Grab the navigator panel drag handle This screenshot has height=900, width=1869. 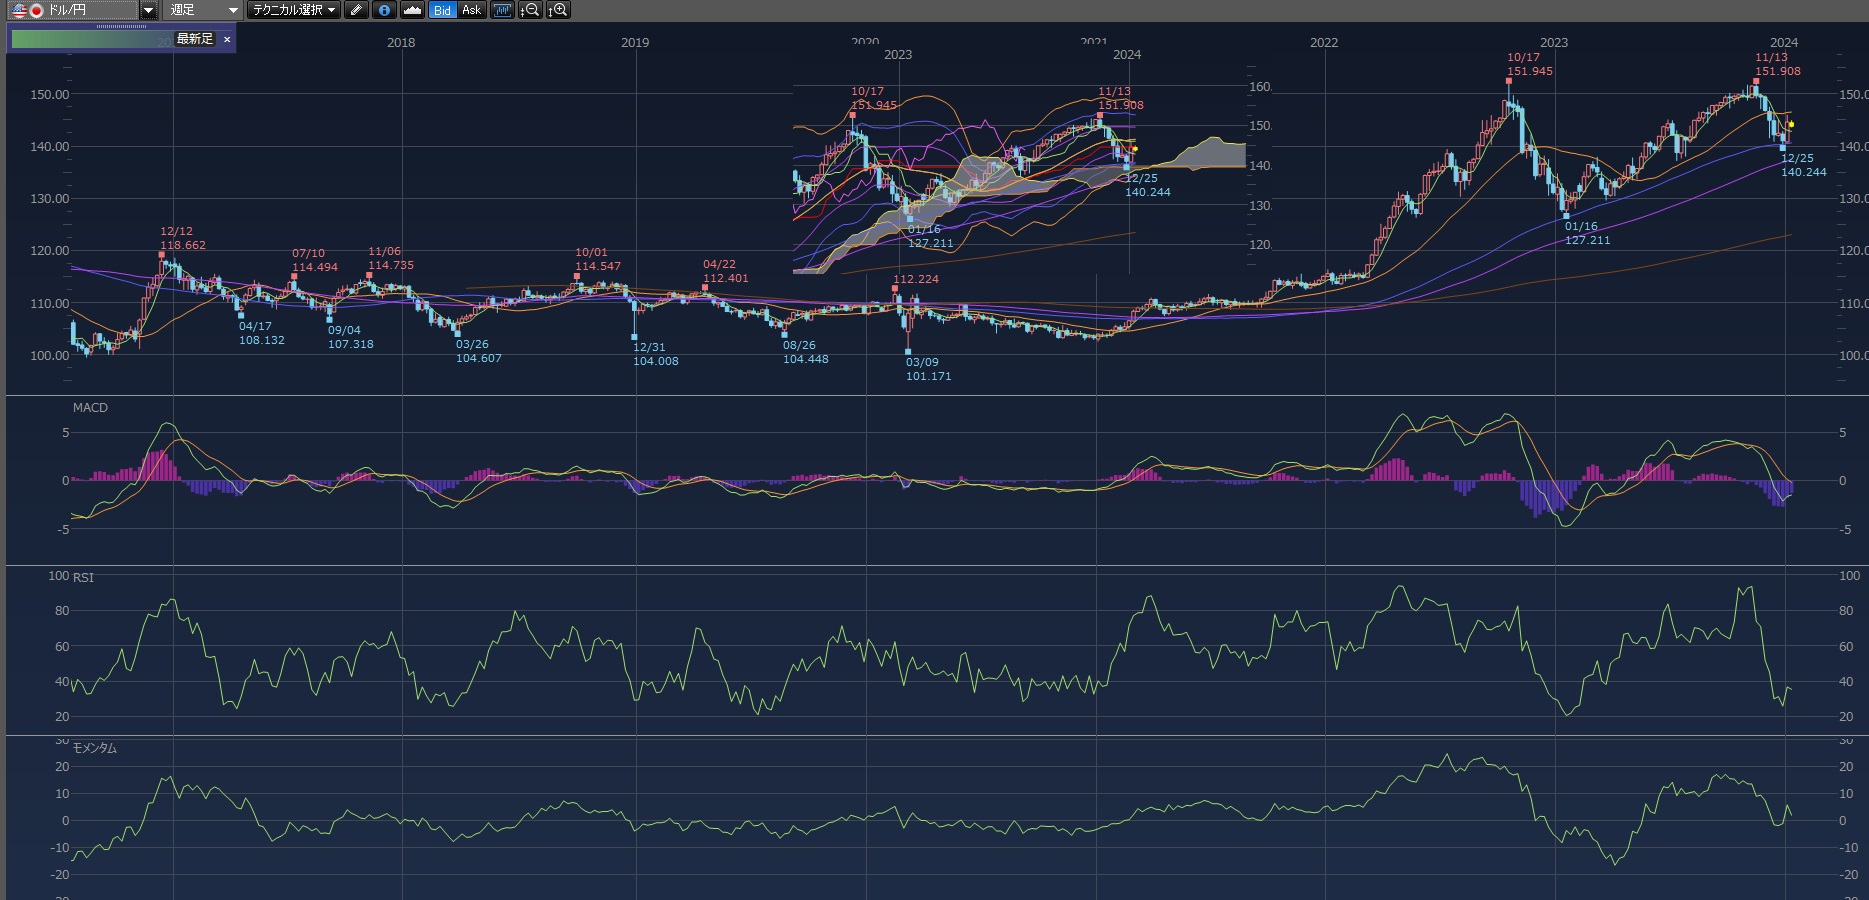[121, 27]
